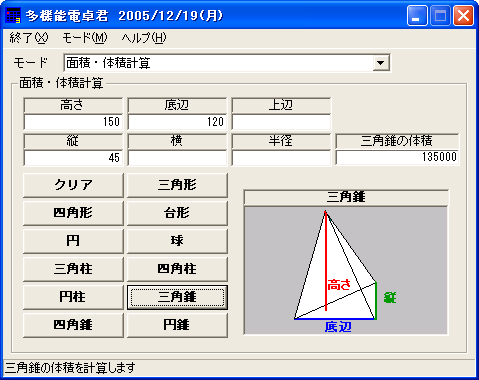479x380 pixels.
Task: Open the モード(M) menu
Action: click(85, 38)
